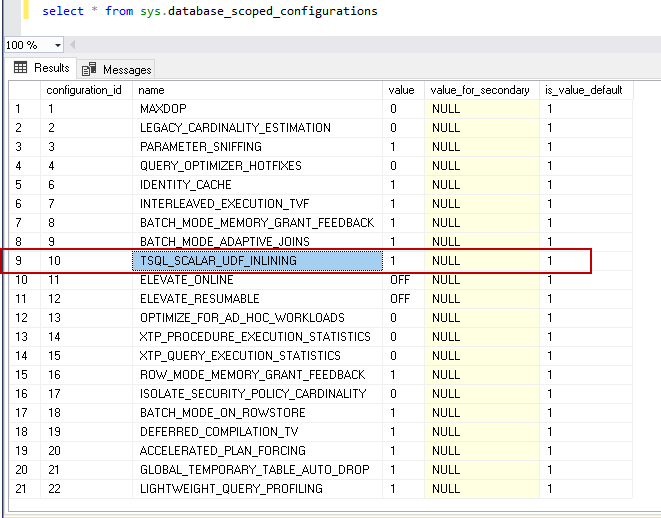661x518 pixels.
Task: Click the Results grid icon
Action: click(20, 68)
